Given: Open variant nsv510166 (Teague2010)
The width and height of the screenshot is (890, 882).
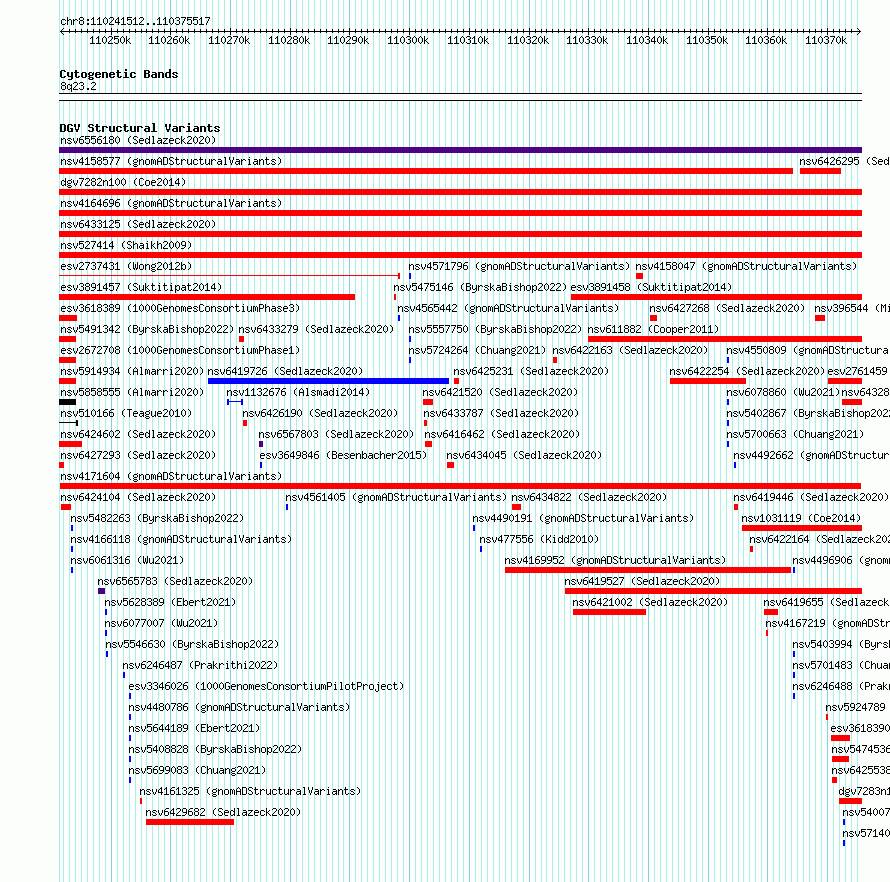Looking at the screenshot, I should [126, 413].
